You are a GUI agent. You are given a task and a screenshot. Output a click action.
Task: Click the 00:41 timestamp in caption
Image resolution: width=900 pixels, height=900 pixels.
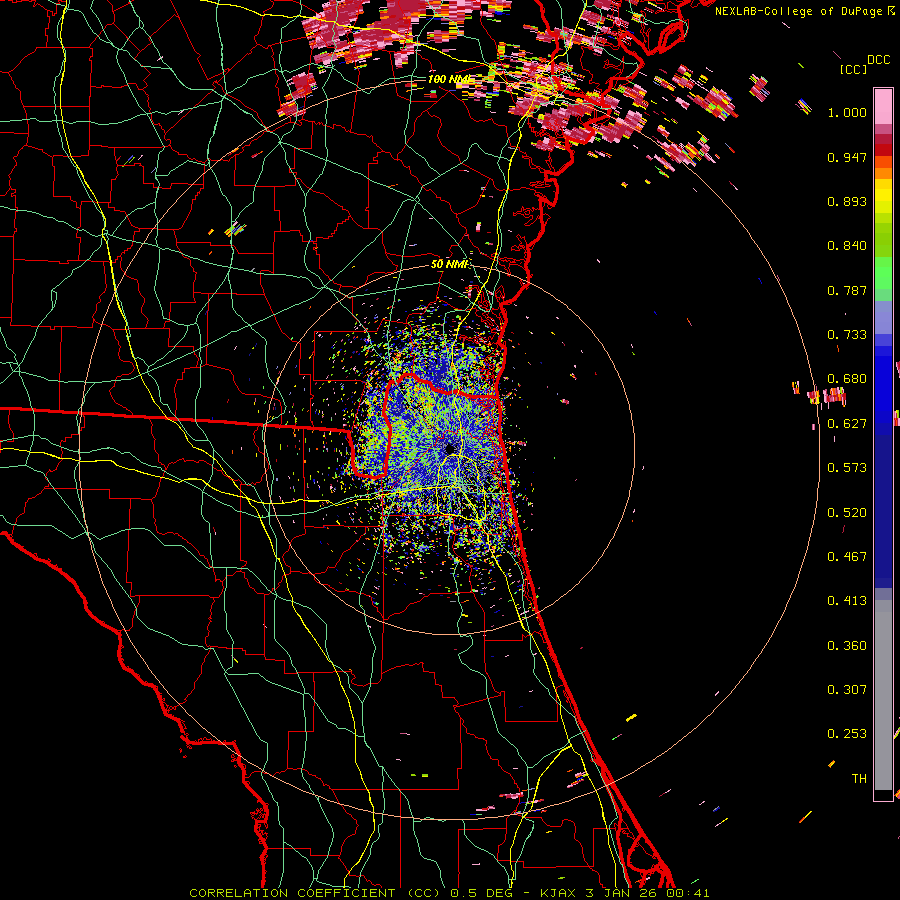[688, 893]
